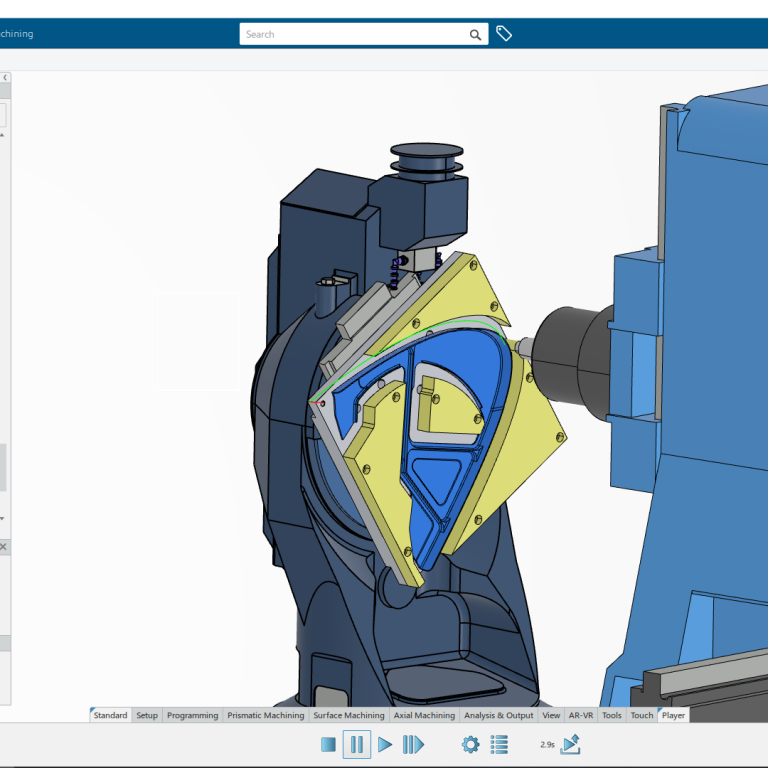Step forward to next operation
The height and width of the screenshot is (768, 768).
click(413, 744)
